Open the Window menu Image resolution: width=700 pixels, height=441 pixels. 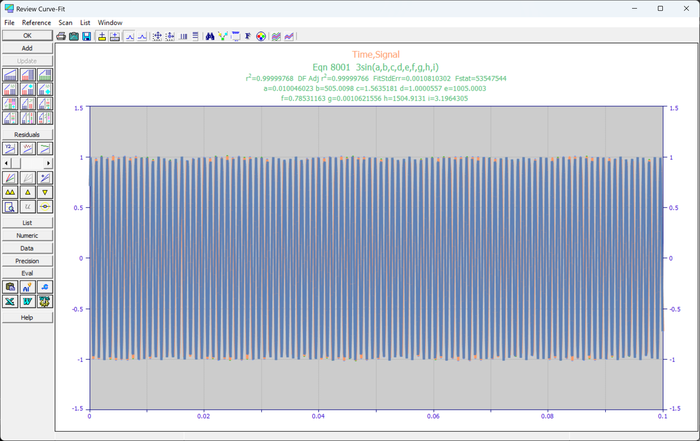click(x=110, y=23)
